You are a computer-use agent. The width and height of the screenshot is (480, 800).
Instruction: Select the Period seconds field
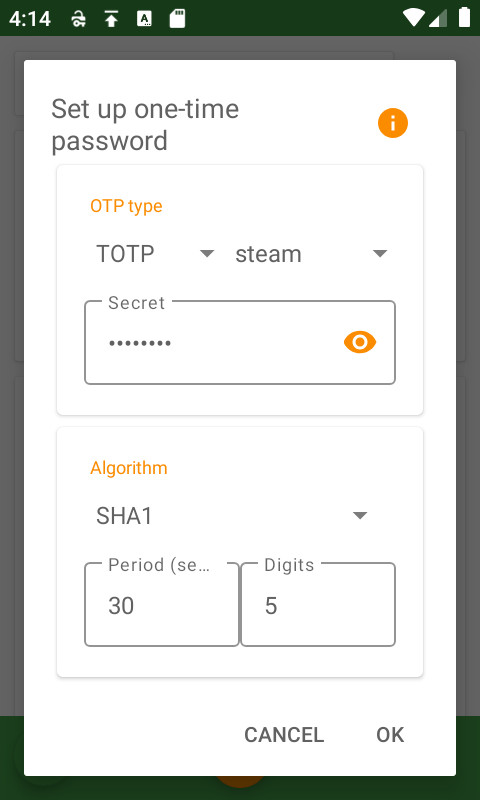pyautogui.click(x=162, y=605)
